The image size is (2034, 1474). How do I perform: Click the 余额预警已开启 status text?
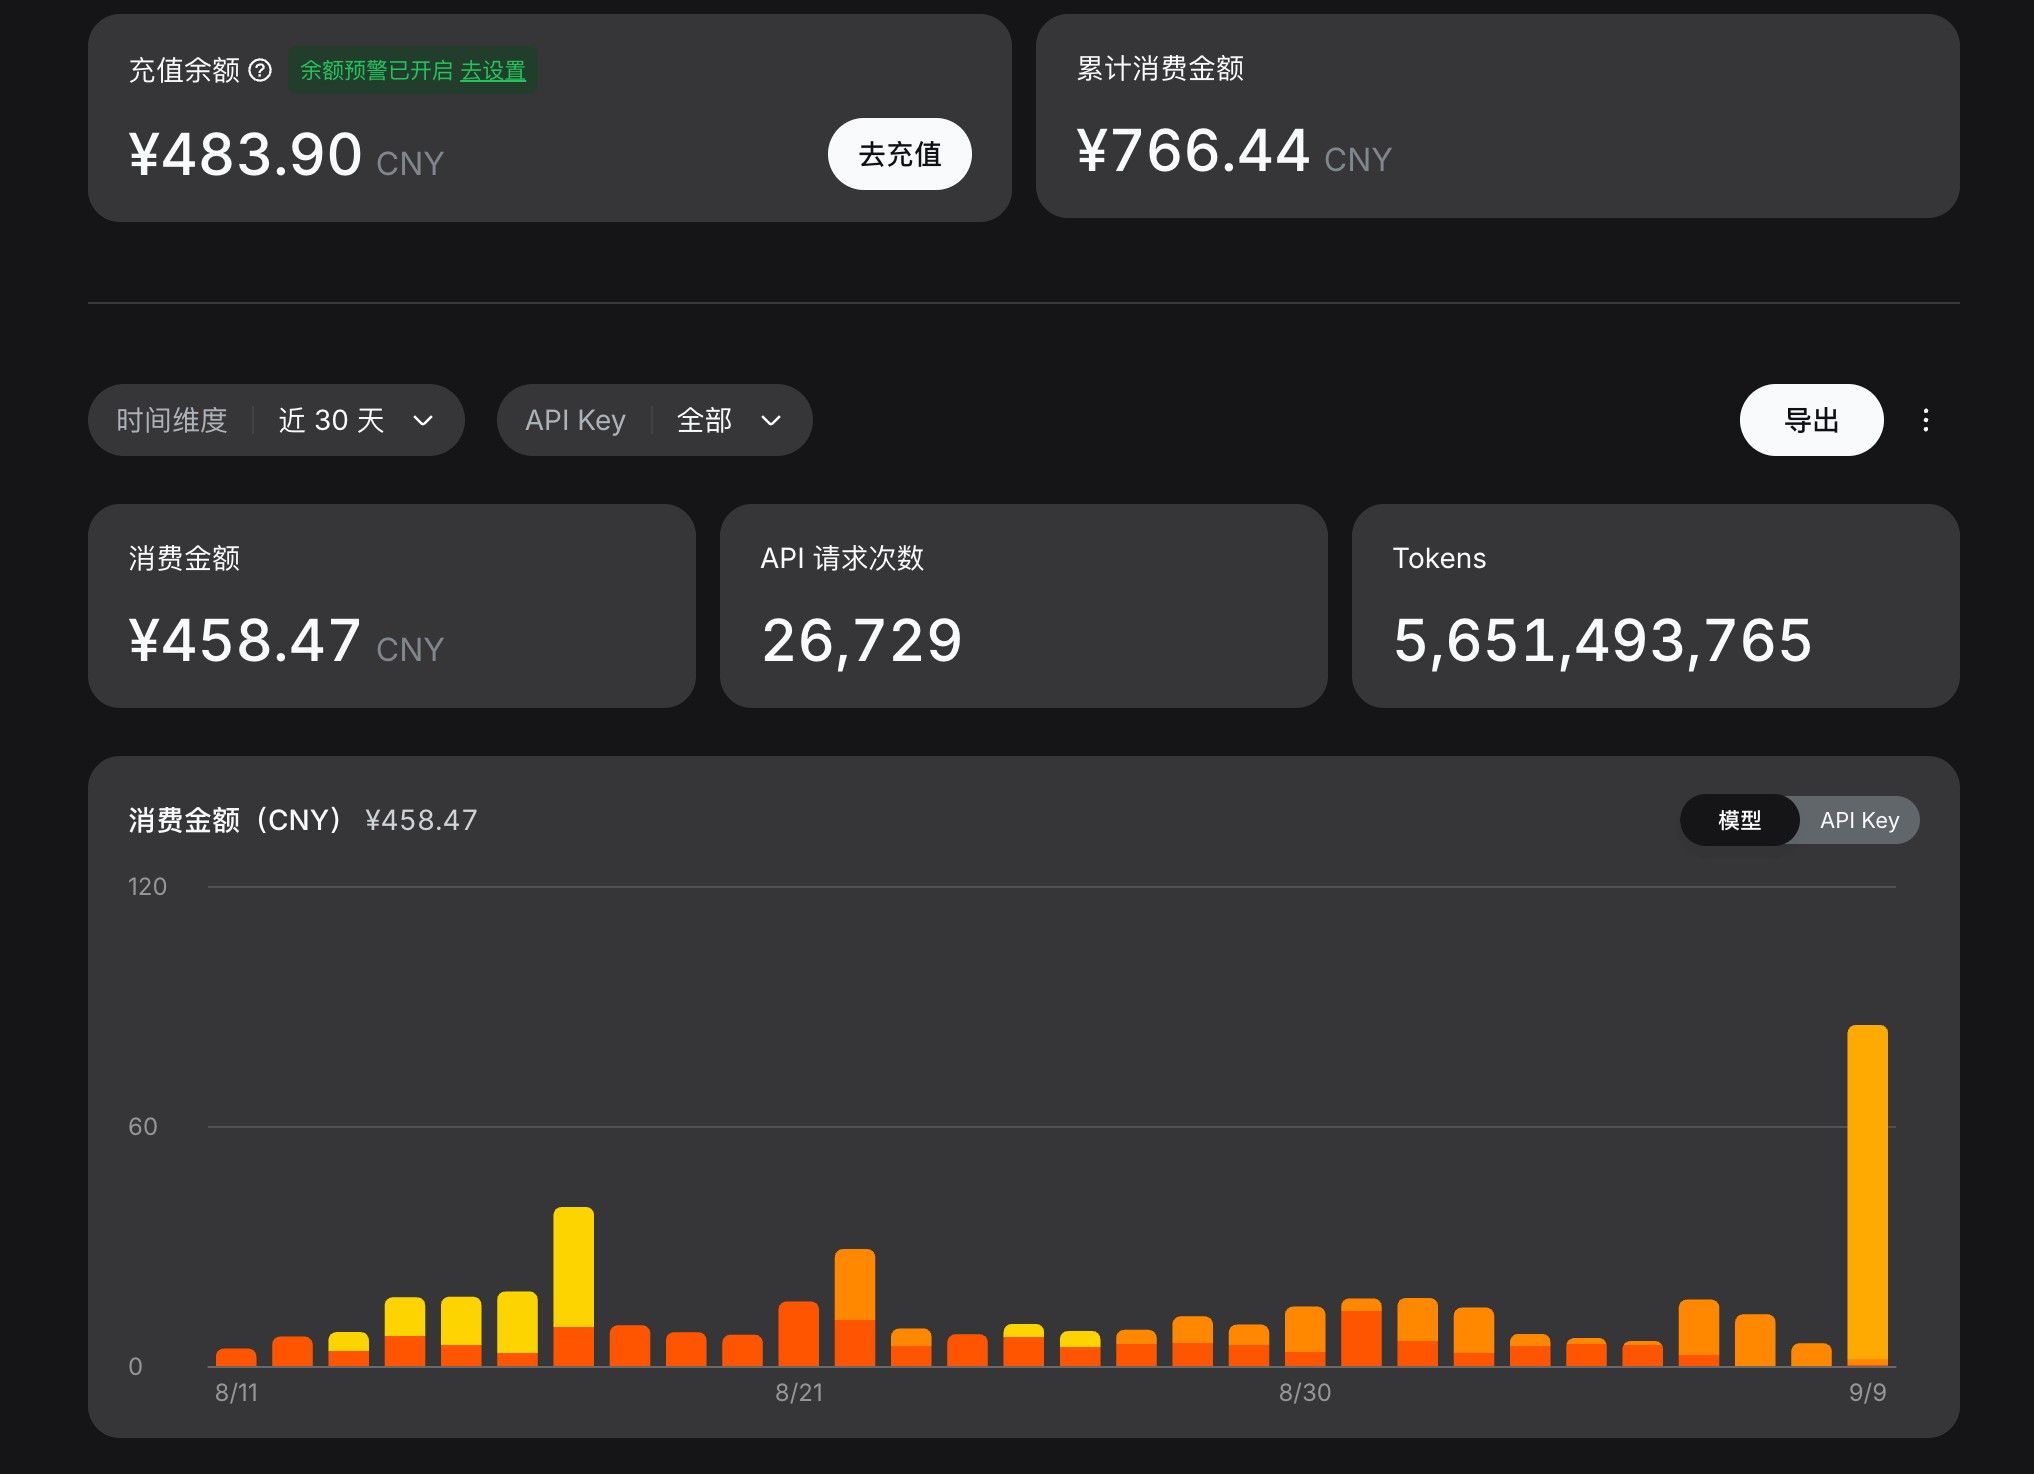[376, 70]
